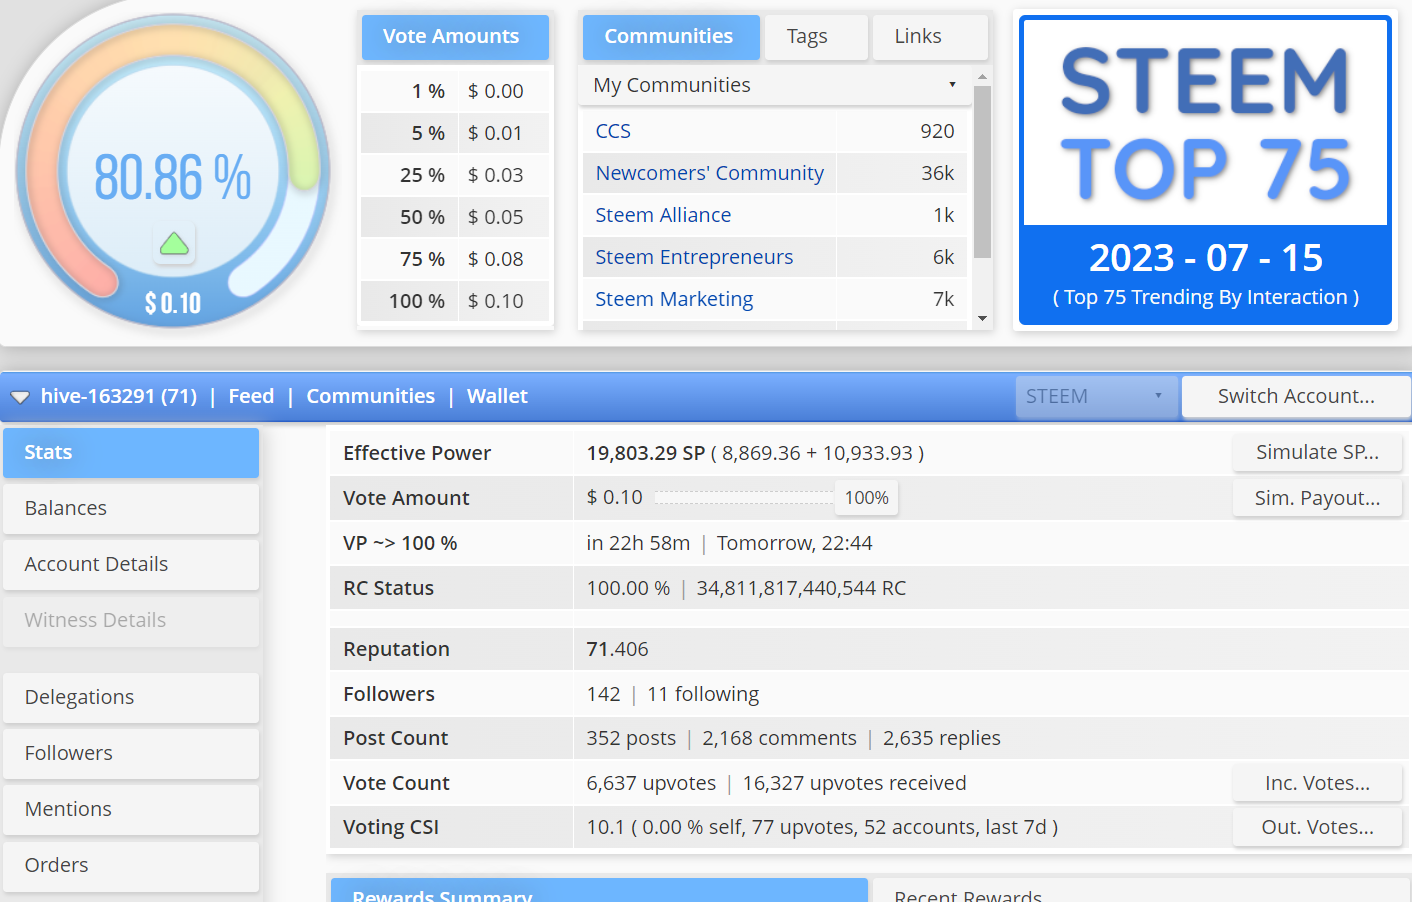The height and width of the screenshot is (902, 1412).
Task: Adjust the Vote Amount slider
Action: (743, 496)
